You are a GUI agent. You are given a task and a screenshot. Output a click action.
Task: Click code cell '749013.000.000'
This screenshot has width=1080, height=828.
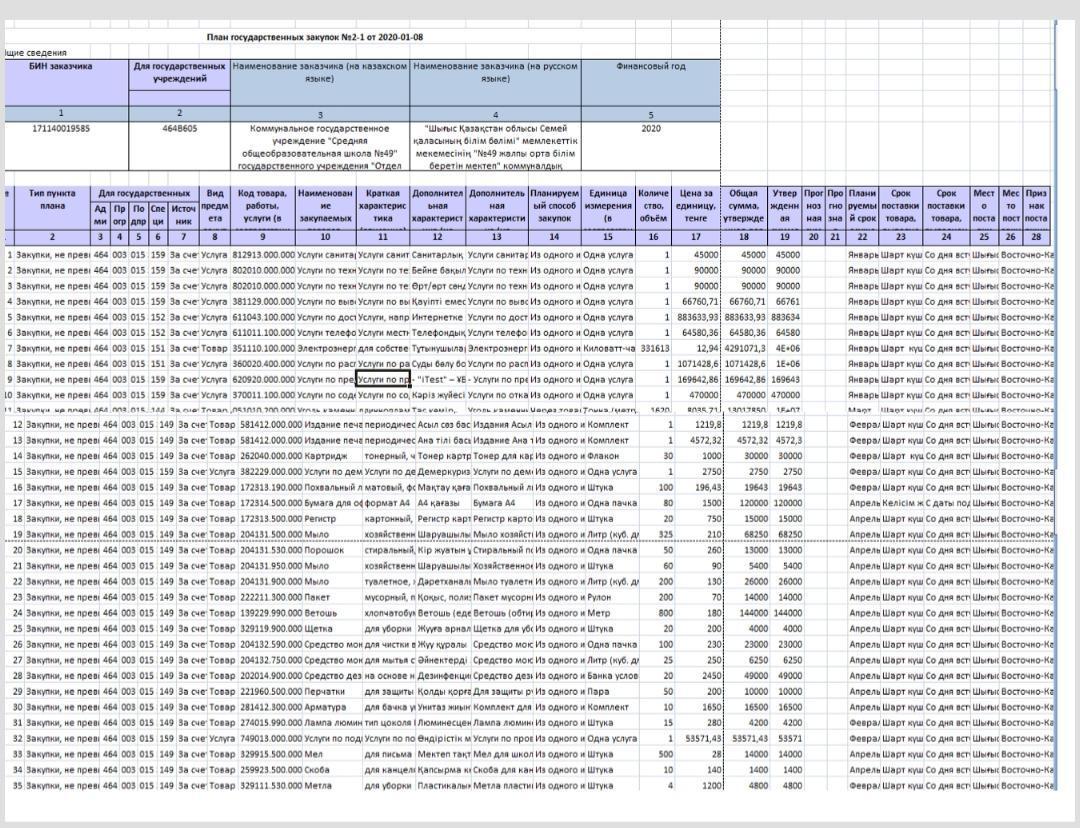point(271,738)
